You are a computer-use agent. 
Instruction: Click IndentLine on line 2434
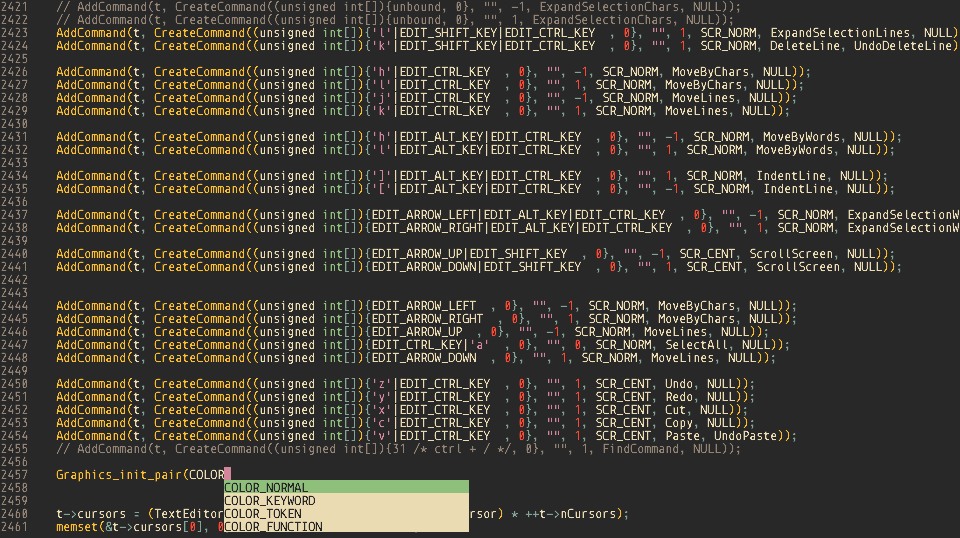click(790, 176)
